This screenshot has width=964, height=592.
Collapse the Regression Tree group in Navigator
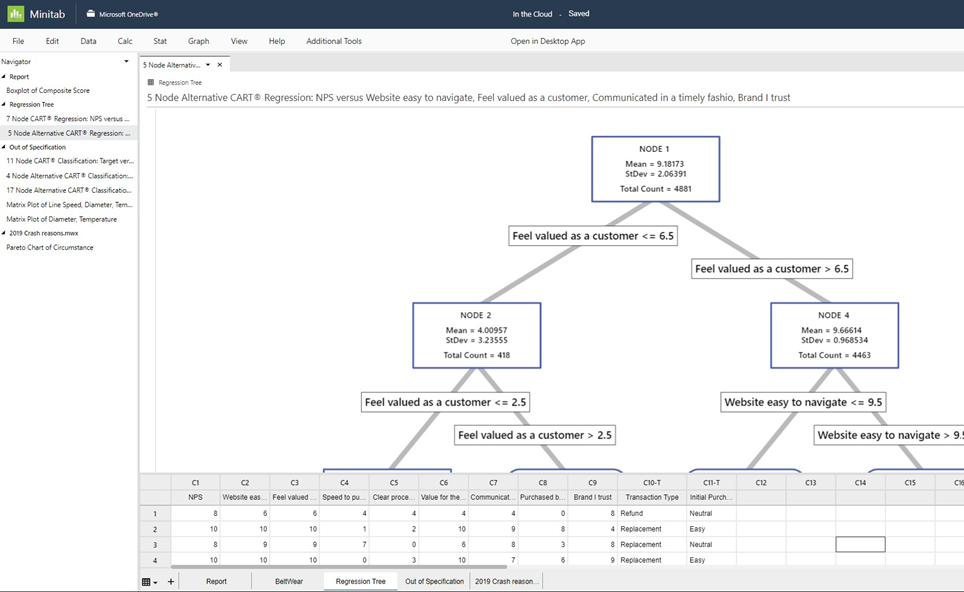tap(4, 105)
